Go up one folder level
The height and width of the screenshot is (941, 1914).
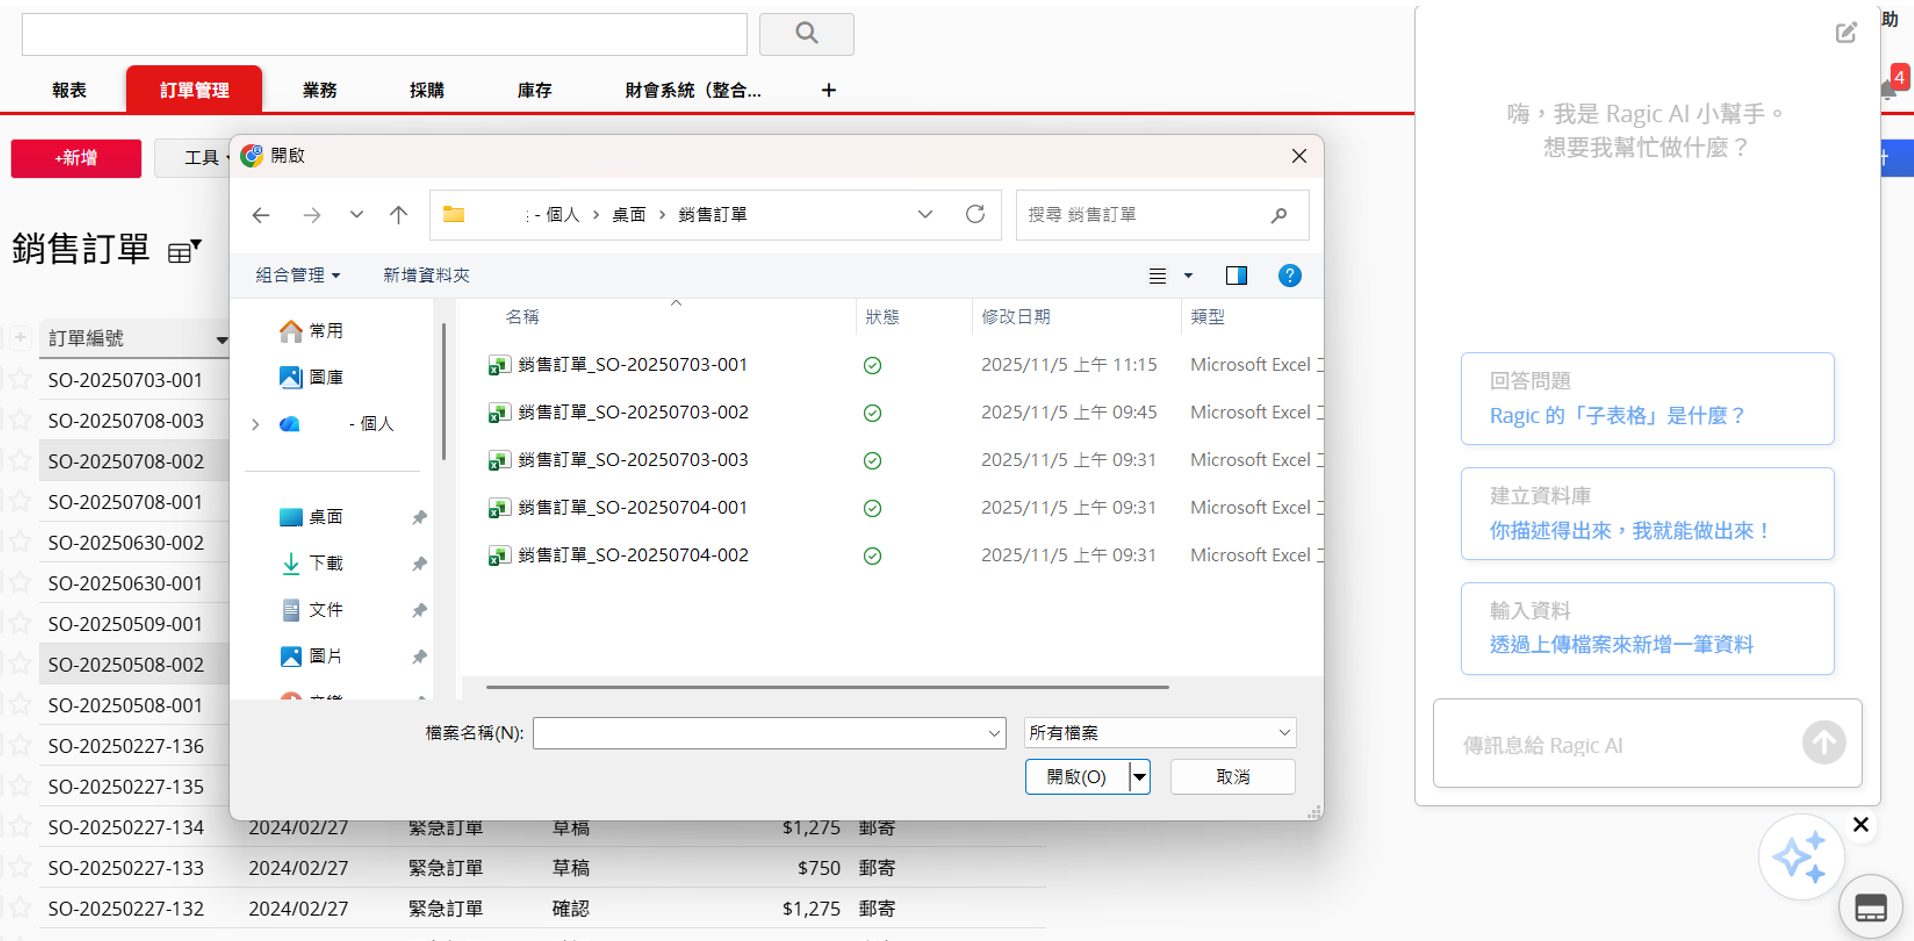coord(399,215)
